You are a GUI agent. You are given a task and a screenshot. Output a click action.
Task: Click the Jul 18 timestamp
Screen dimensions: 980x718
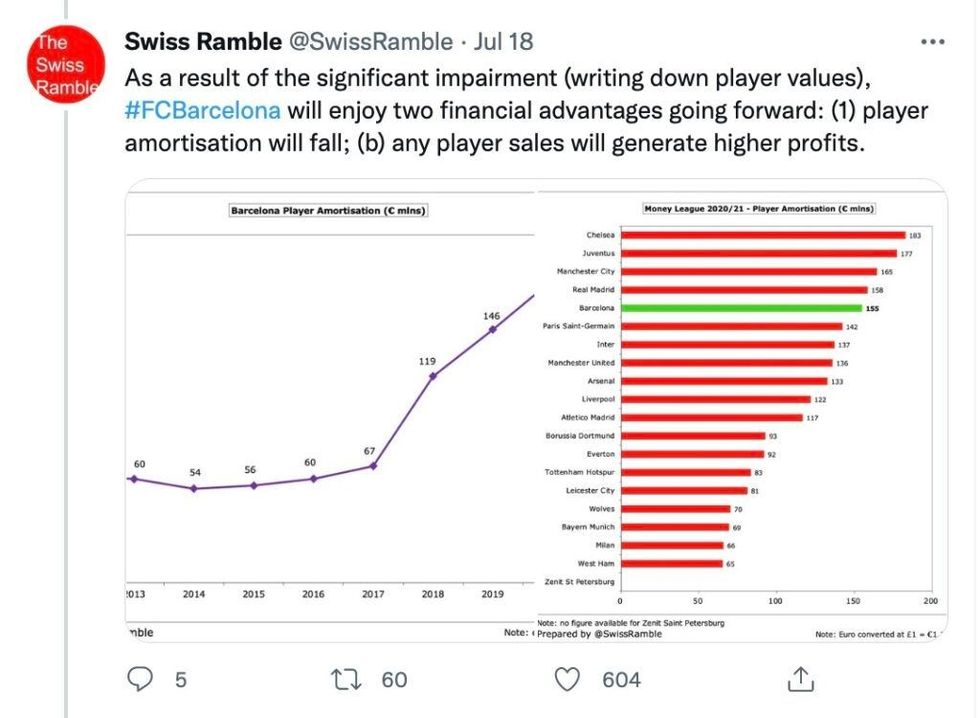click(504, 42)
